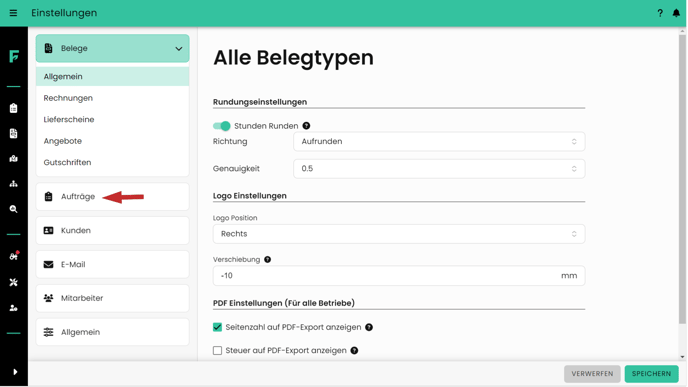Click the info icon beside Stunden Runden

point(306,126)
